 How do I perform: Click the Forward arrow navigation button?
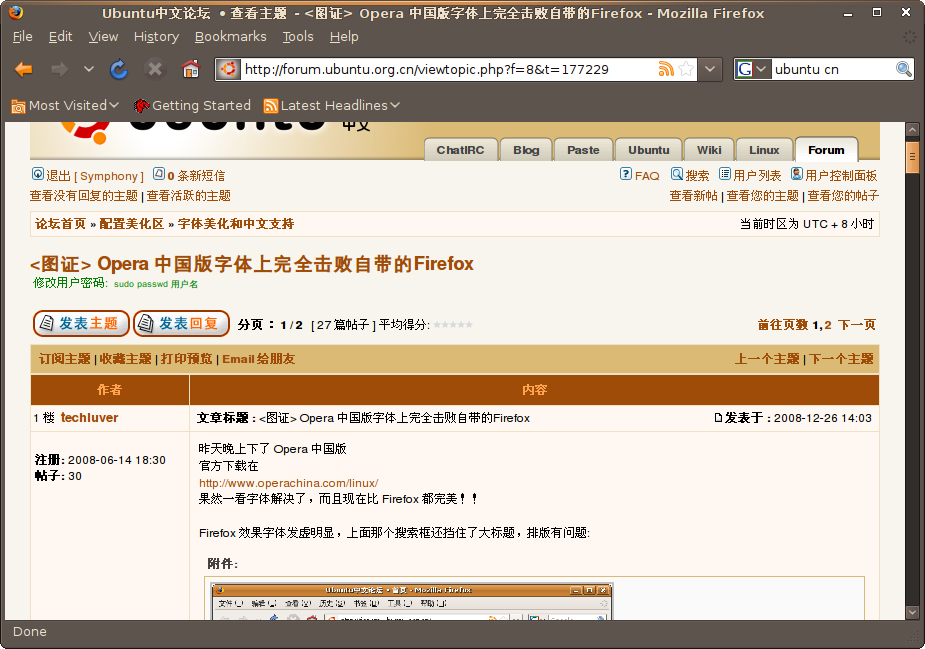tap(59, 70)
